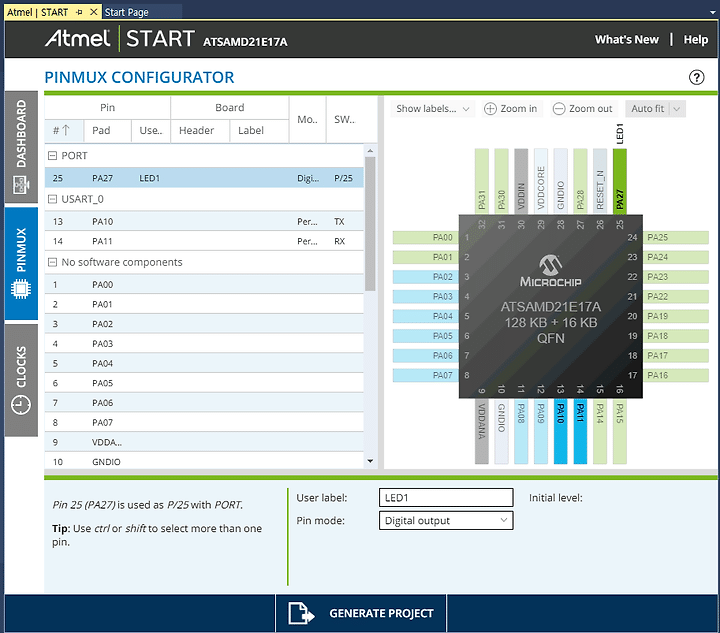Image resolution: width=720 pixels, height=633 pixels.
Task: Click the VDDANA pin on chip diagram
Action: coord(481,431)
